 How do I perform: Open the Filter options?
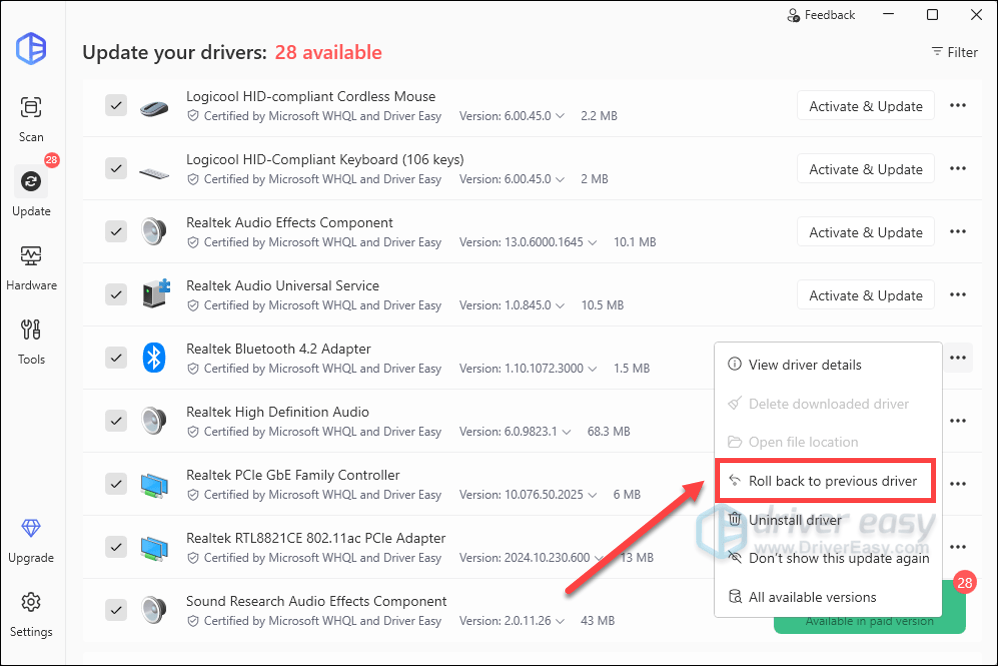954,52
